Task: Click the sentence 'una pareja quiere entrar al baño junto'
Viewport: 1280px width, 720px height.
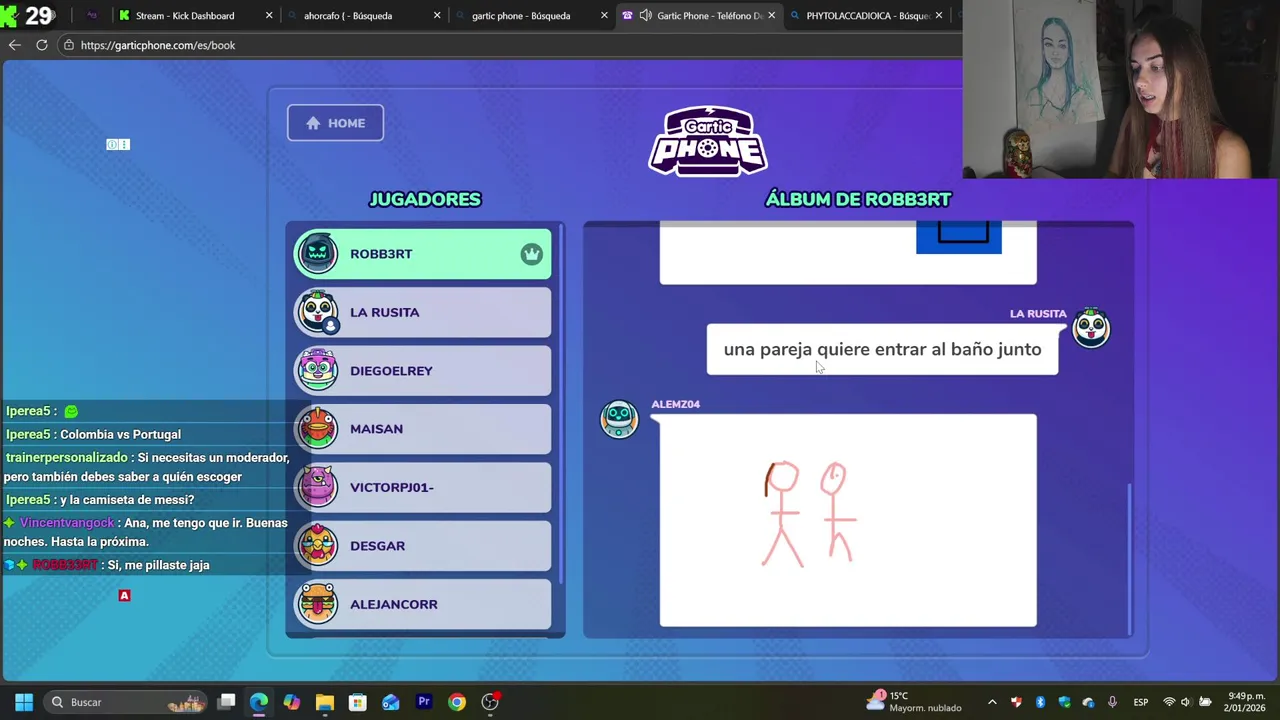Action: point(882,349)
